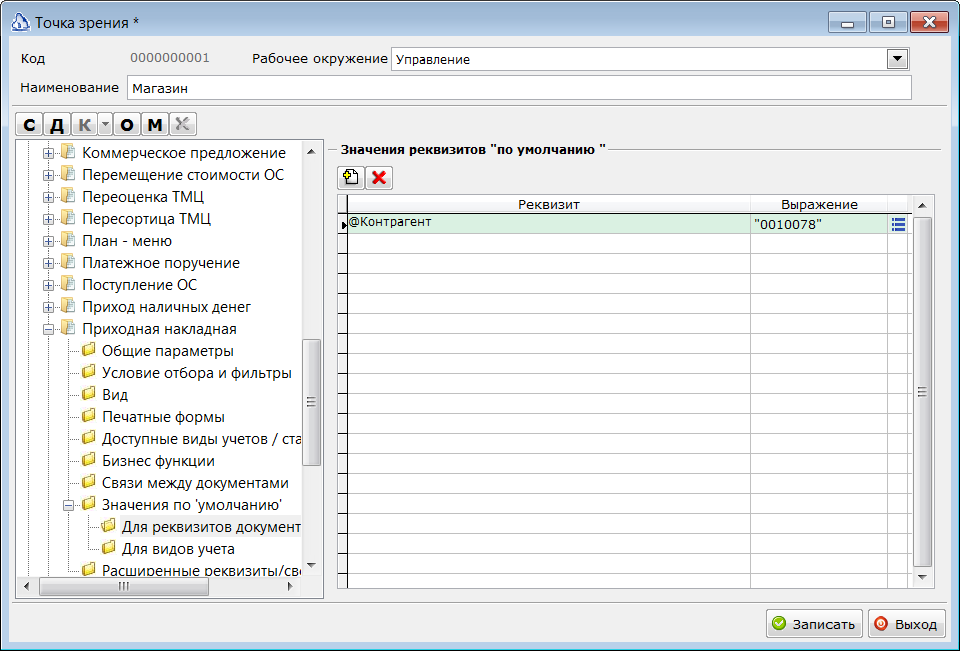Image resolution: width=960 pixels, height=651 pixels.
Task: Click the tree horizontal scrollbar thumb
Action: coord(124,586)
